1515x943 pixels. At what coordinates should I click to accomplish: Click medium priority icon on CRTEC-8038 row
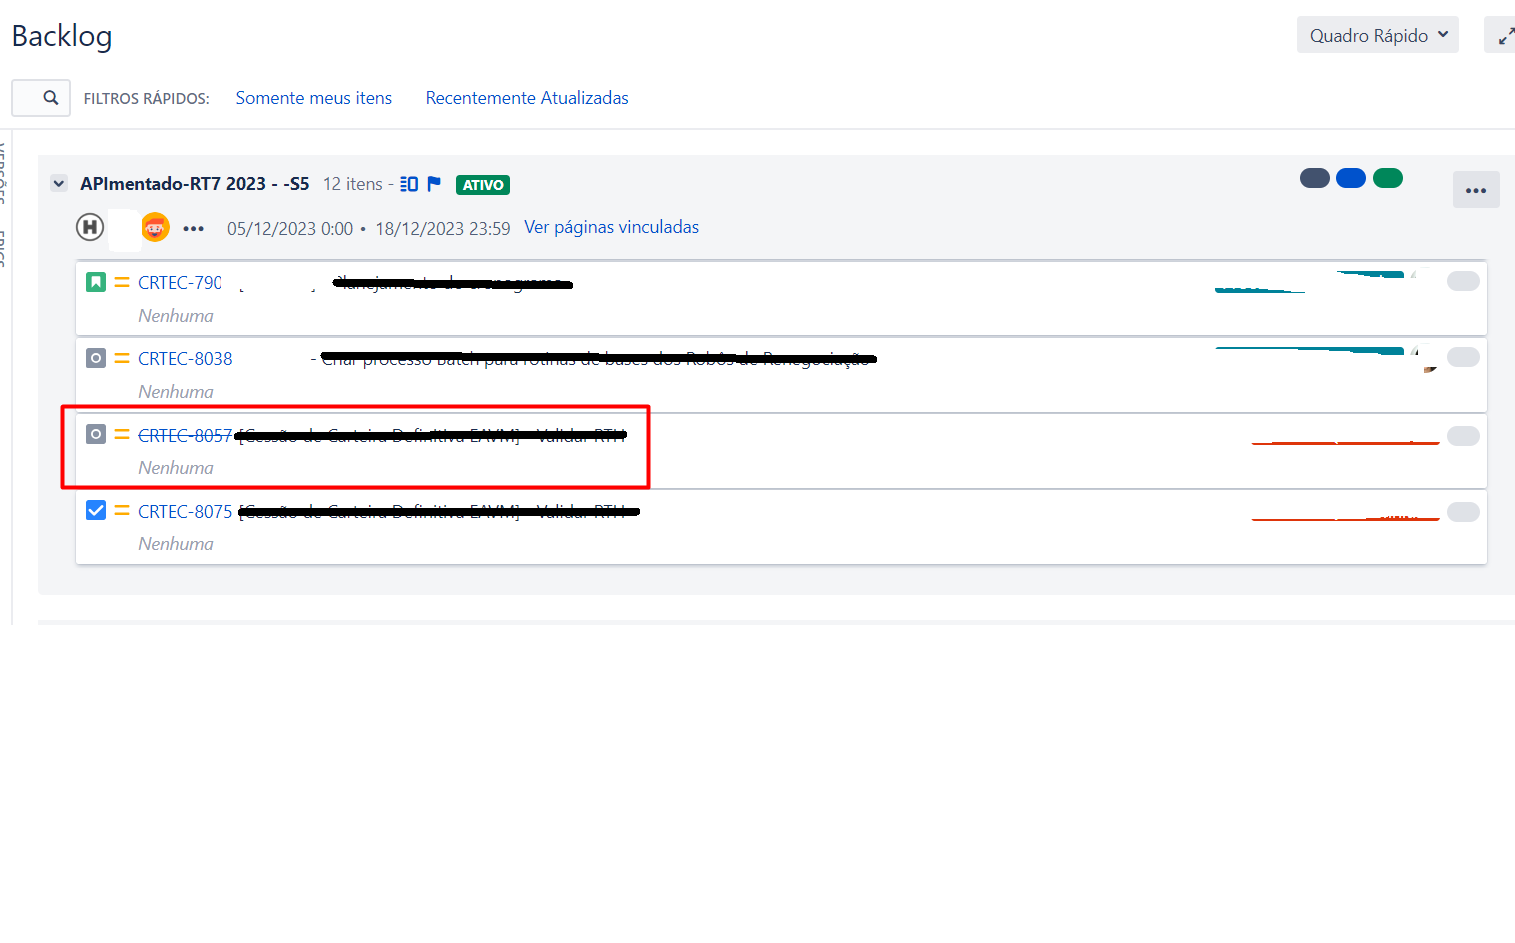pos(122,359)
